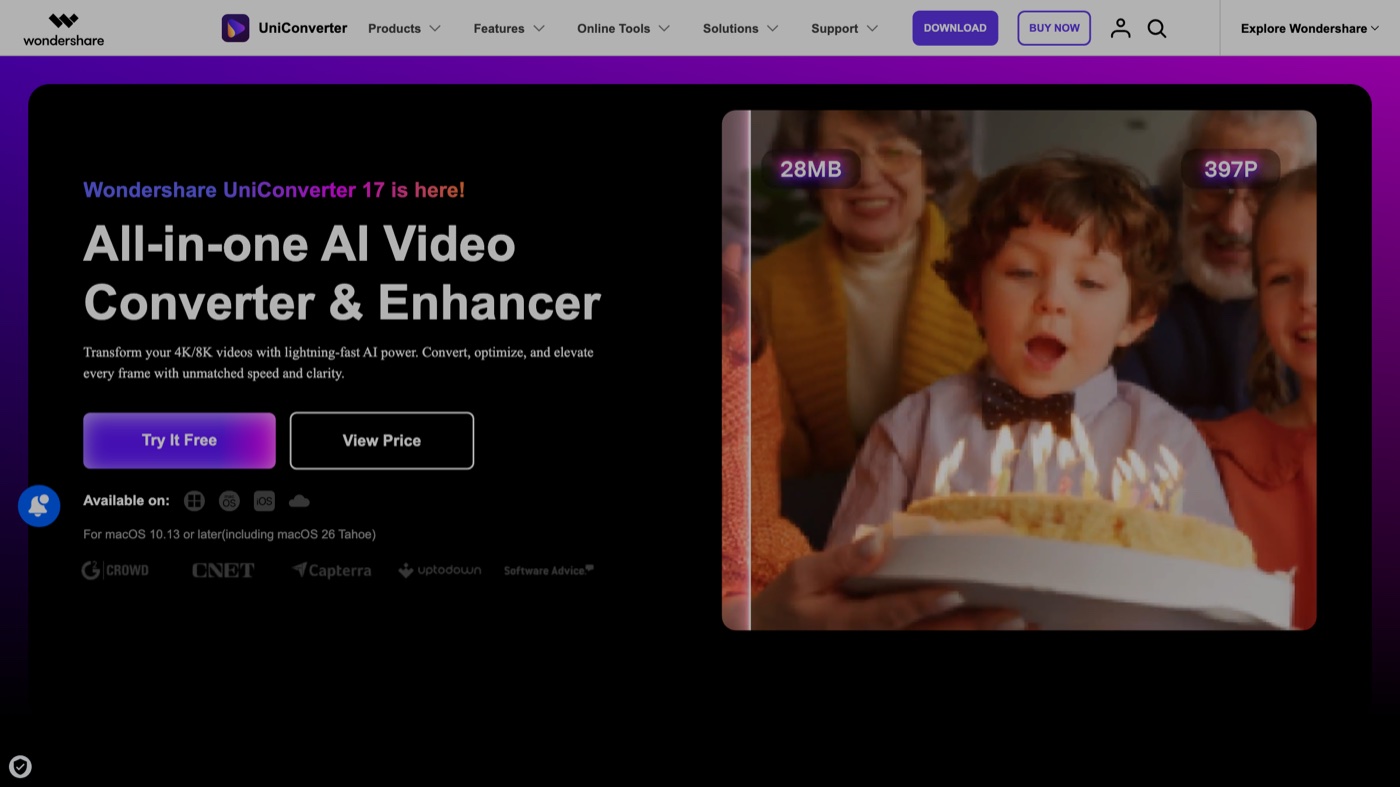Open the Solutions menu item
1400x787 pixels.
(730, 28)
